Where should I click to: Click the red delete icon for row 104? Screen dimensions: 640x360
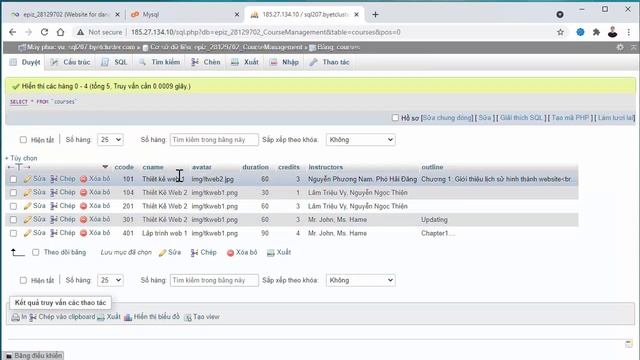[84, 192]
